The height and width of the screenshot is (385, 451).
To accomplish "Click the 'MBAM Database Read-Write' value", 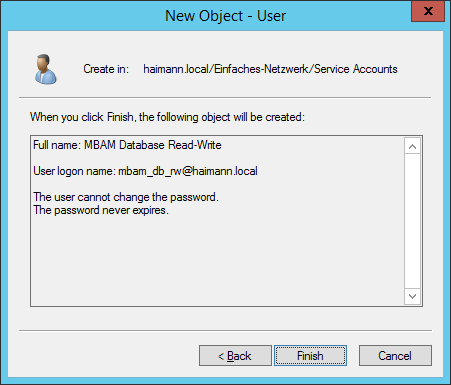I will click(x=153, y=145).
